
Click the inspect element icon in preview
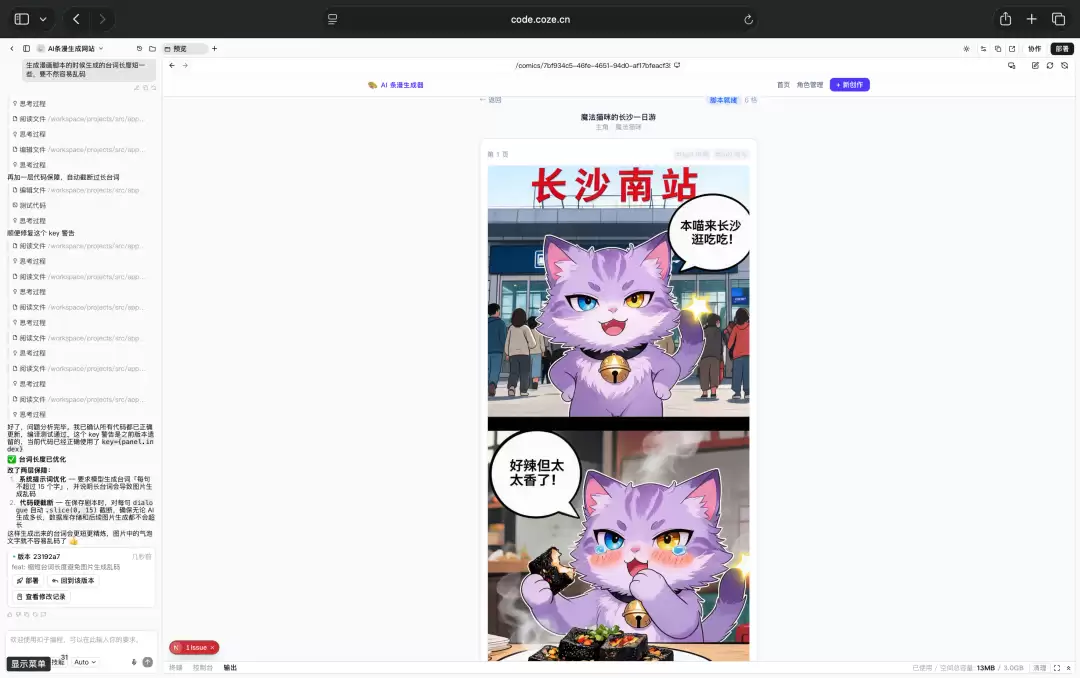pos(1064,65)
